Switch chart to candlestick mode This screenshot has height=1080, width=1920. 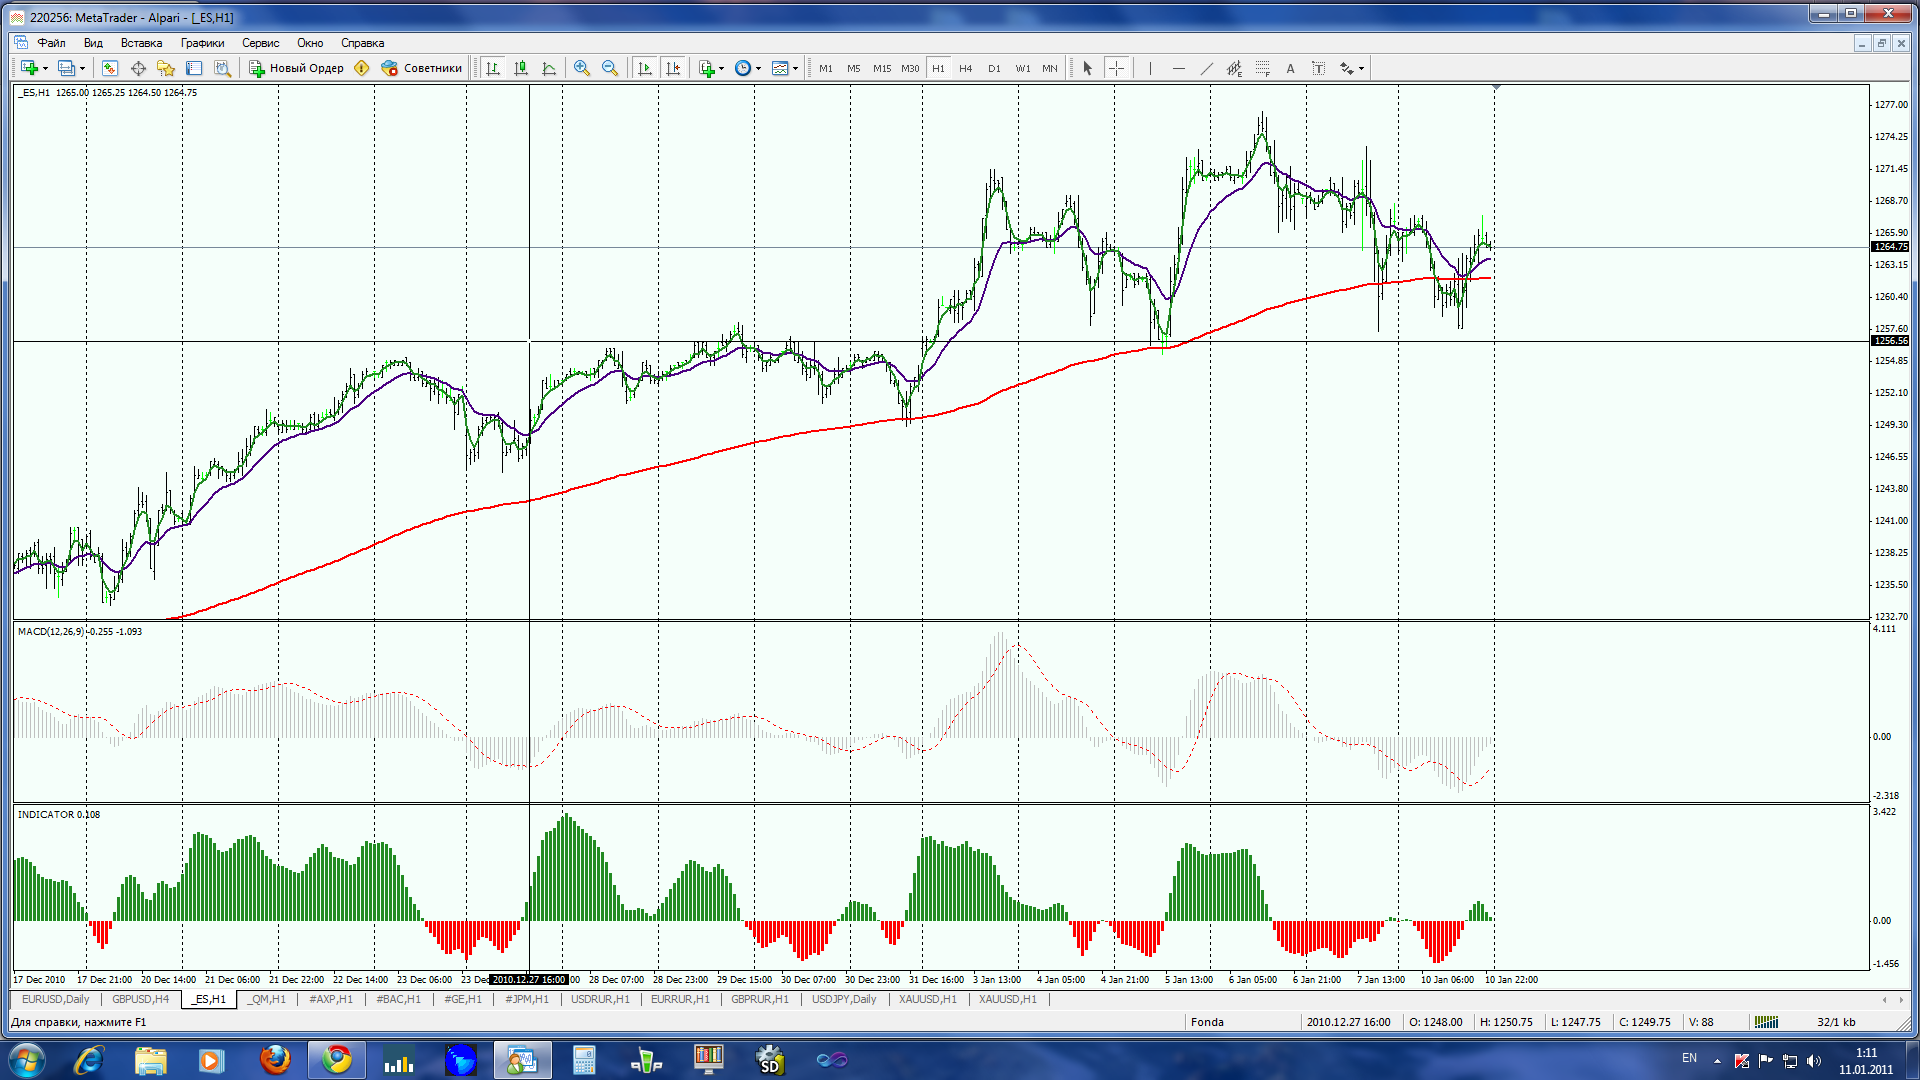pyautogui.click(x=521, y=68)
